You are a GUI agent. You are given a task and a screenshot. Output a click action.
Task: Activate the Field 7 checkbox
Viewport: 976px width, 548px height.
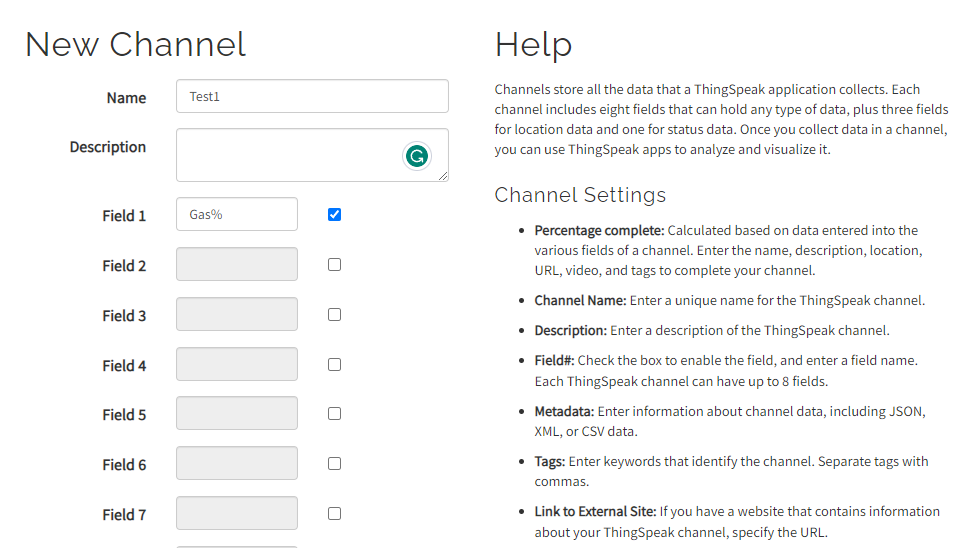(x=334, y=513)
